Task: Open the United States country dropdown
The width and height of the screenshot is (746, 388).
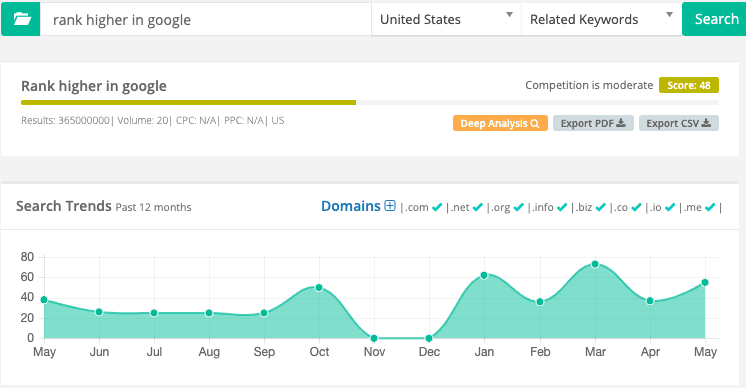Action: point(446,19)
